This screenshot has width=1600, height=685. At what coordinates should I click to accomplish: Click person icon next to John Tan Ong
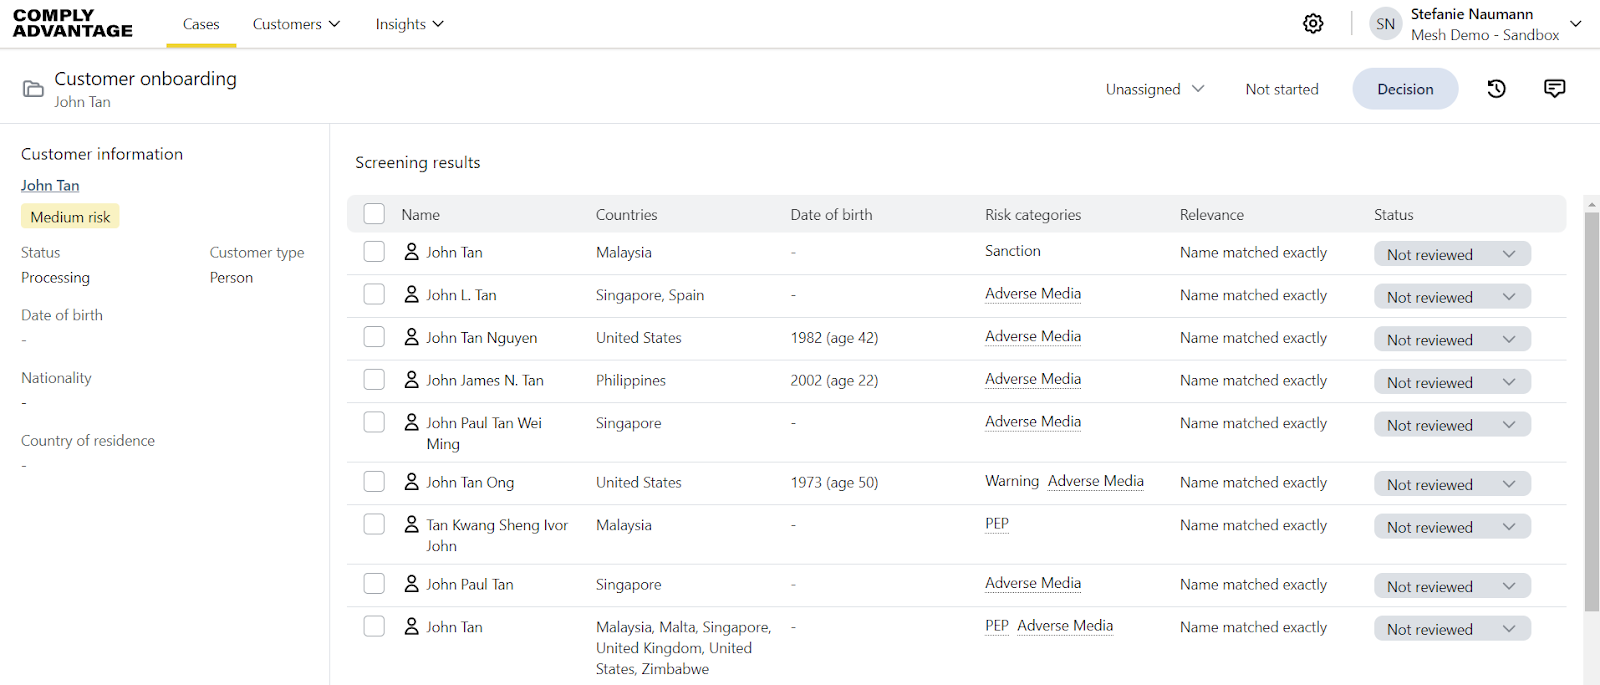[411, 482]
